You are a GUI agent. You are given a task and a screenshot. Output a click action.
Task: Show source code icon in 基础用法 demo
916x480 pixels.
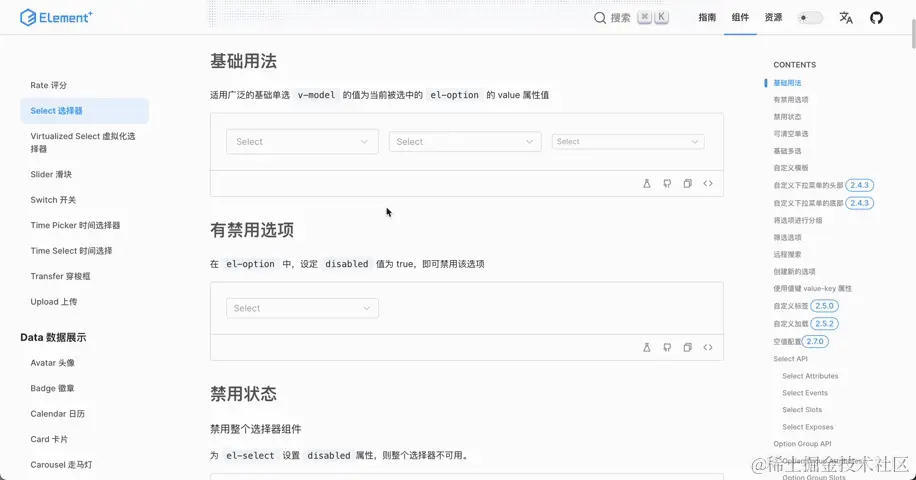click(708, 183)
